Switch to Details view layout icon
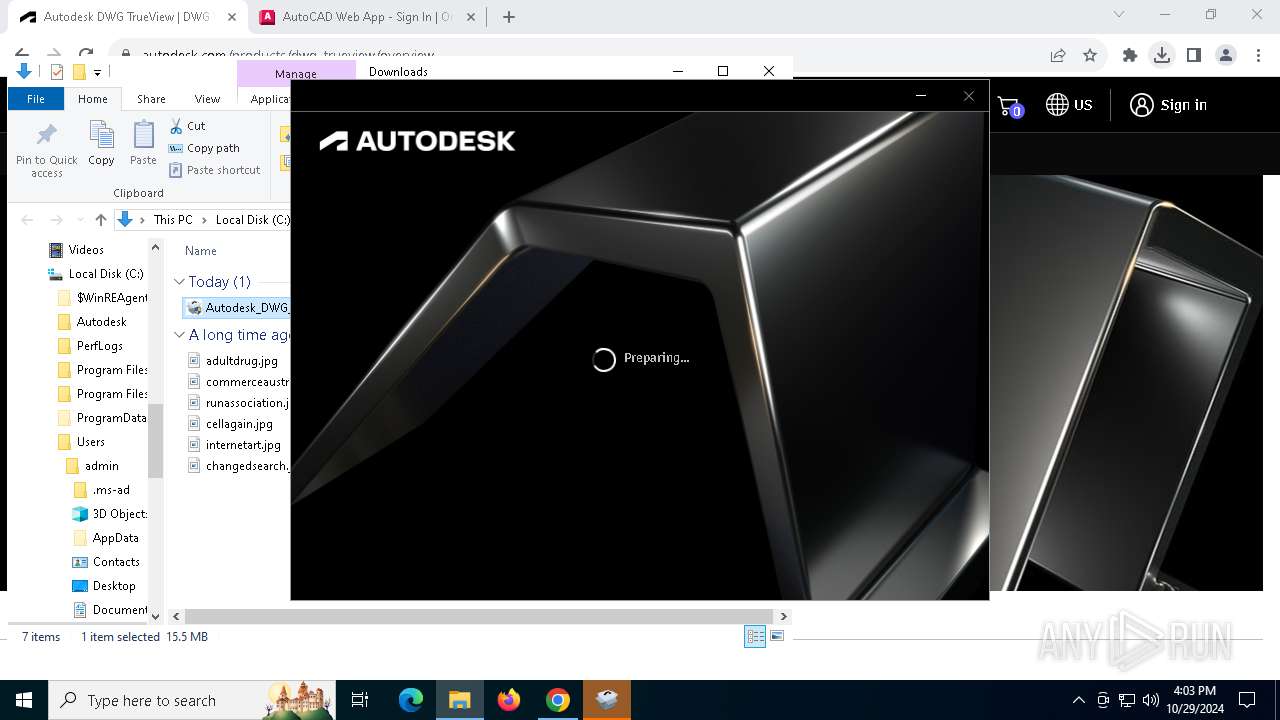The width and height of the screenshot is (1280, 720). tap(755, 637)
